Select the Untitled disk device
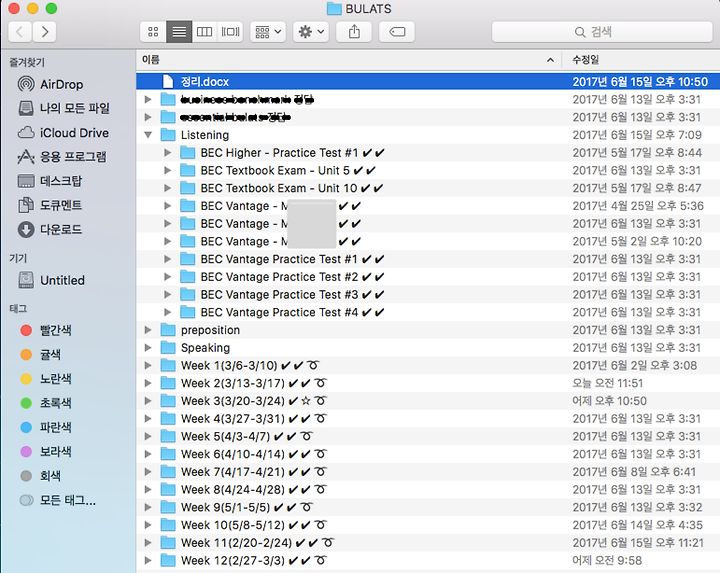The height and width of the screenshot is (573, 720). (51, 280)
